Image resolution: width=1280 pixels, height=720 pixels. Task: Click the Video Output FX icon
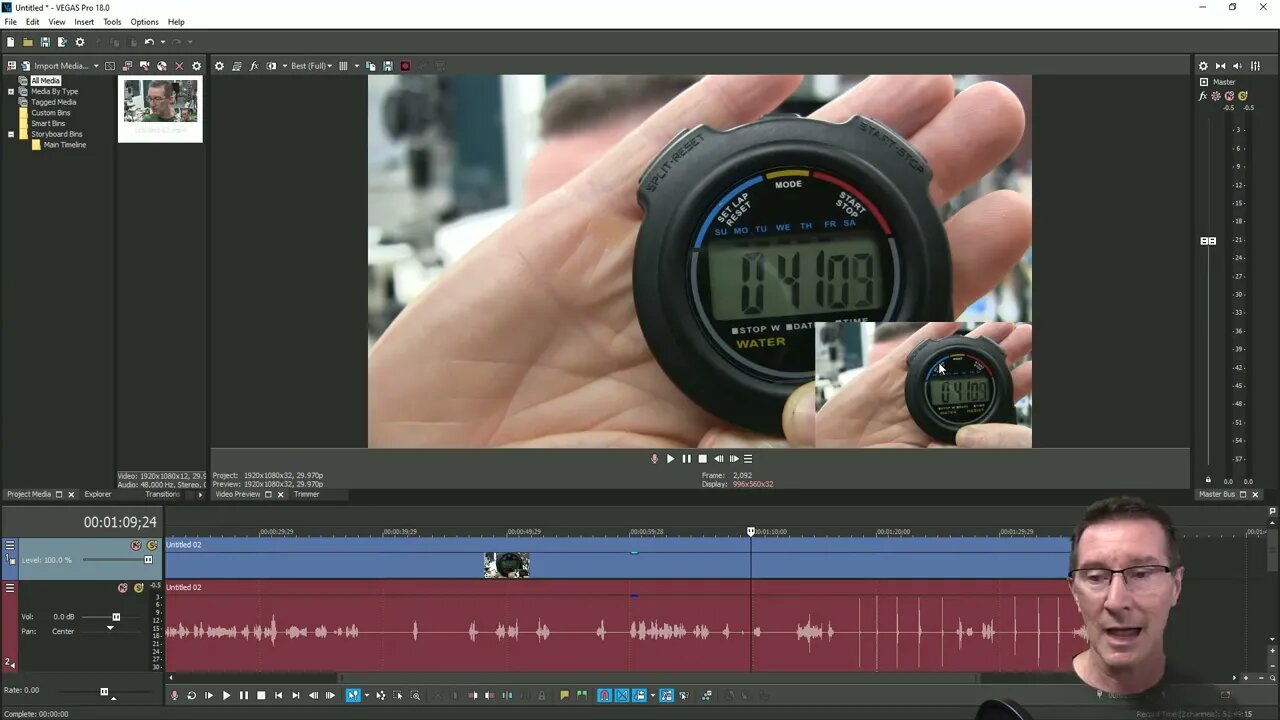pyautogui.click(x=254, y=66)
